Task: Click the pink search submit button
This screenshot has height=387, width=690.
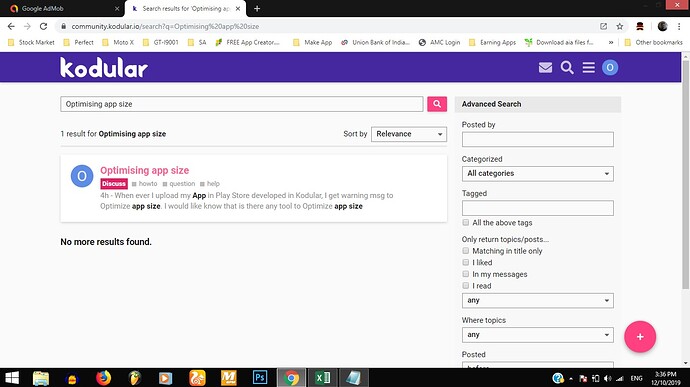Action: point(437,104)
